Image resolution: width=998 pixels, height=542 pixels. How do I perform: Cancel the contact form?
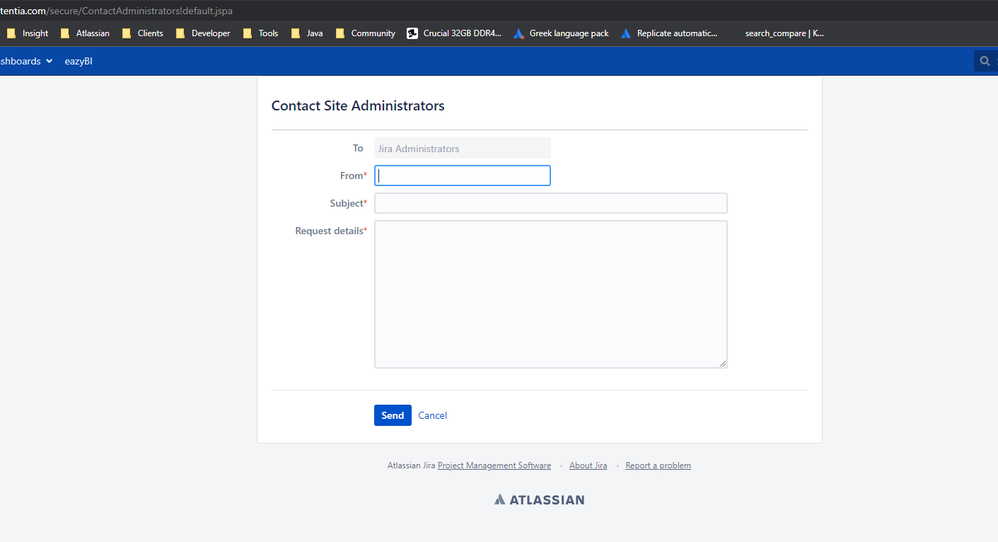pyautogui.click(x=432, y=415)
